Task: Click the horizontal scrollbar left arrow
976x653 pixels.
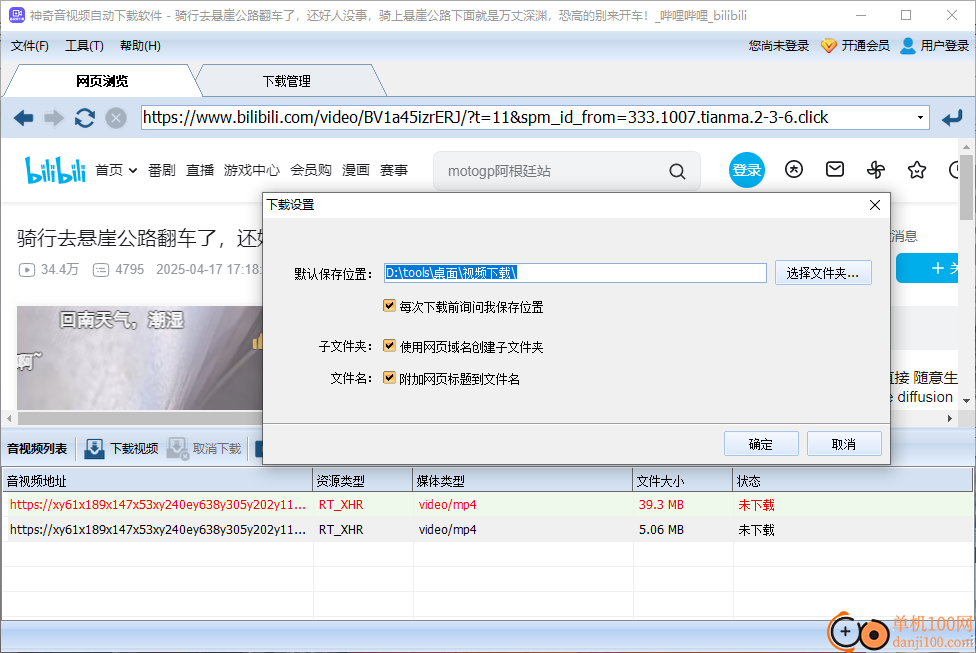Action: pyautogui.click(x=9, y=418)
